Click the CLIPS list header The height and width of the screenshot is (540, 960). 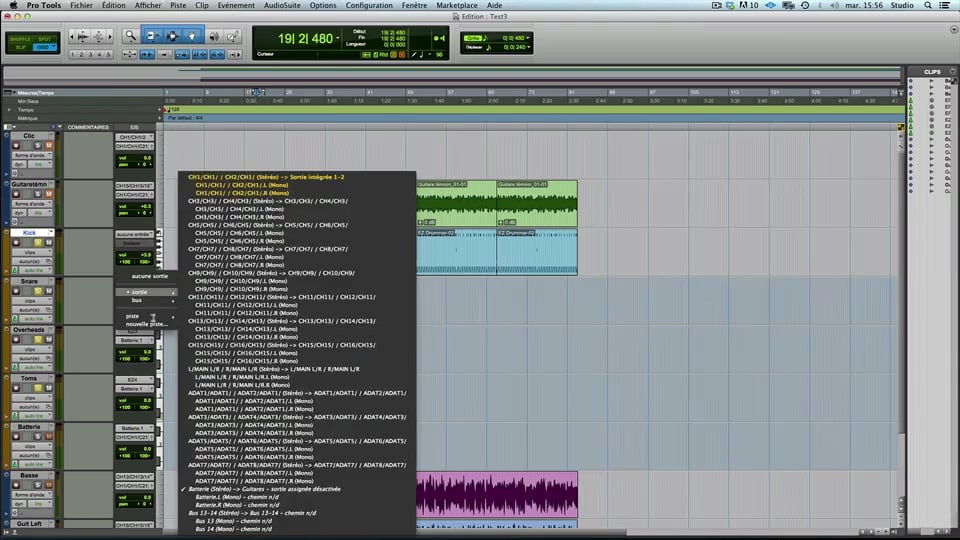932,72
